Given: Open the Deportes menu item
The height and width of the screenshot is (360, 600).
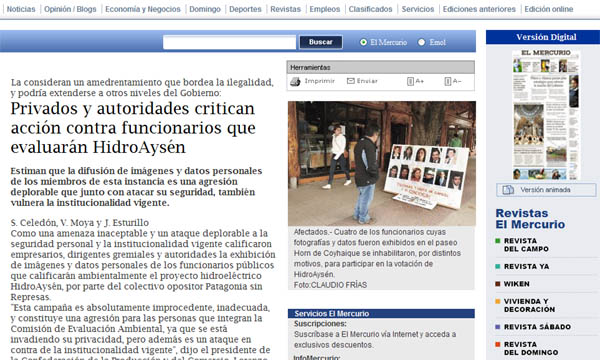Looking at the screenshot, I should (x=245, y=9).
